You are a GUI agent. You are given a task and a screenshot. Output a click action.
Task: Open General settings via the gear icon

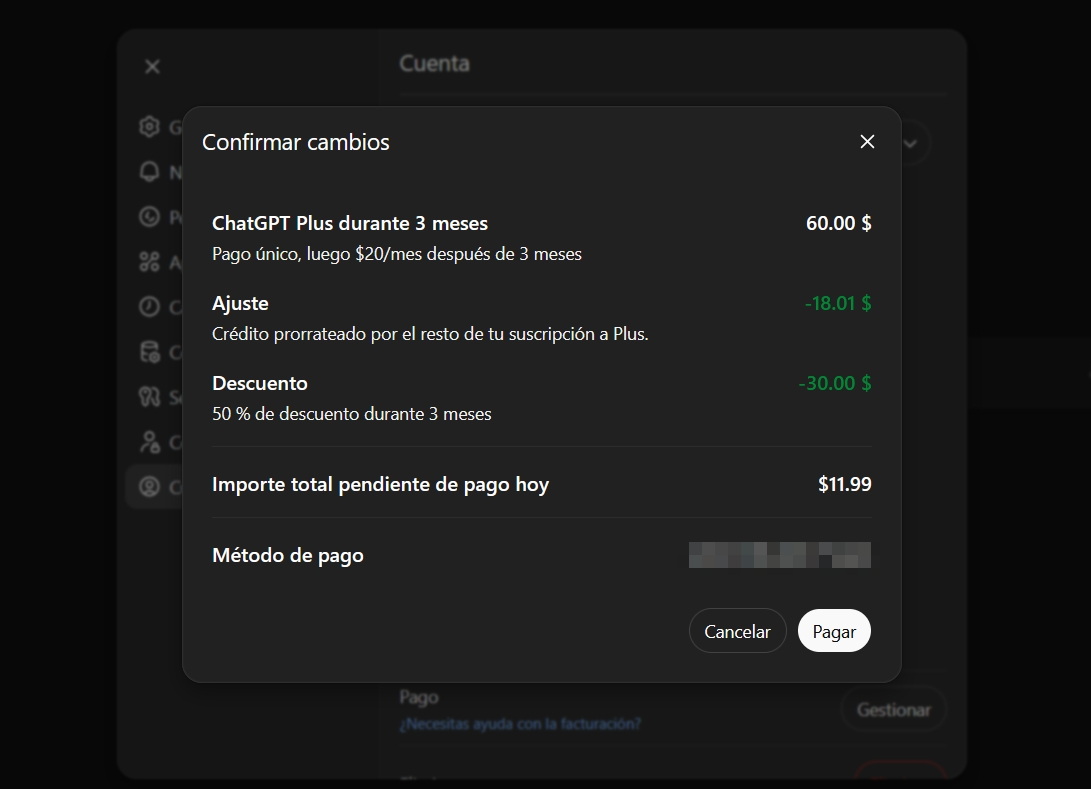point(150,127)
